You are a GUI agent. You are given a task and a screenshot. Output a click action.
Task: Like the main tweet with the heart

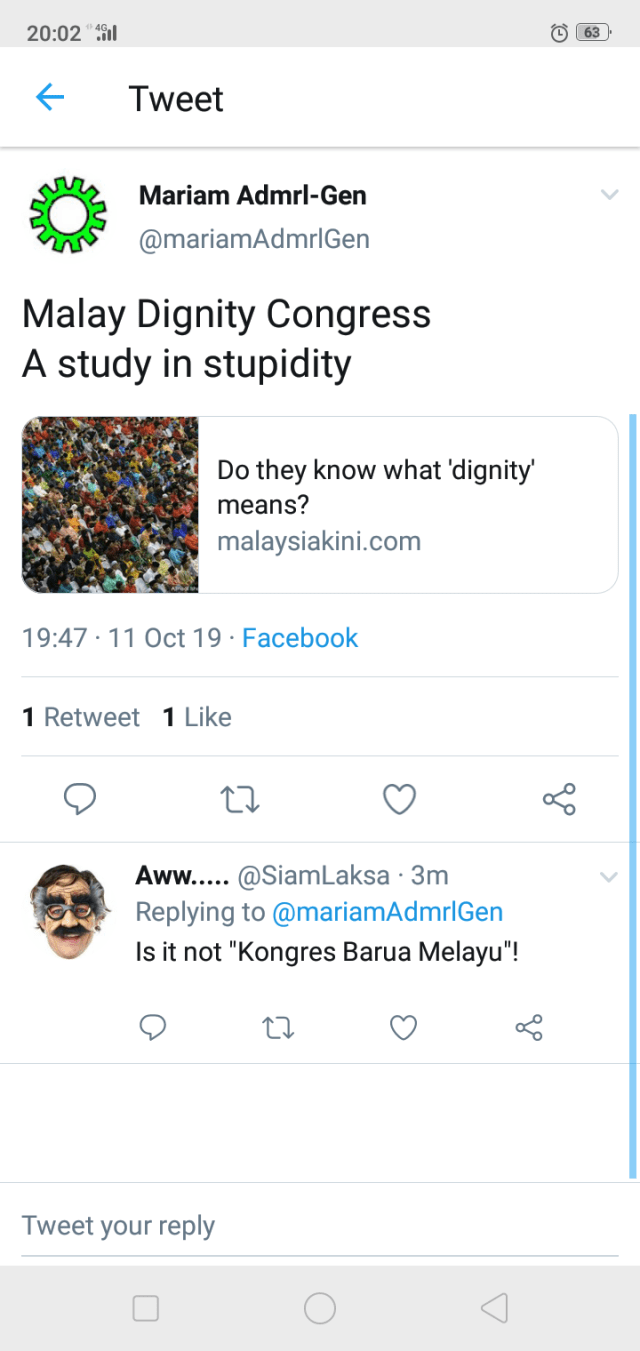click(399, 799)
